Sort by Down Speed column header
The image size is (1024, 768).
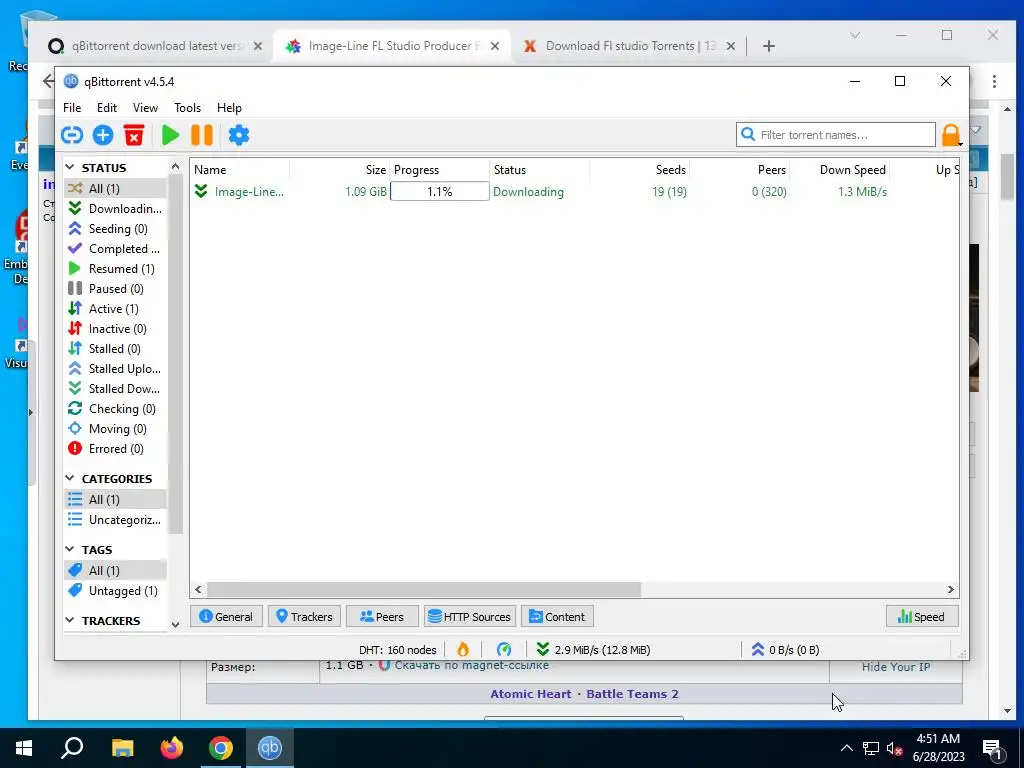click(840, 170)
